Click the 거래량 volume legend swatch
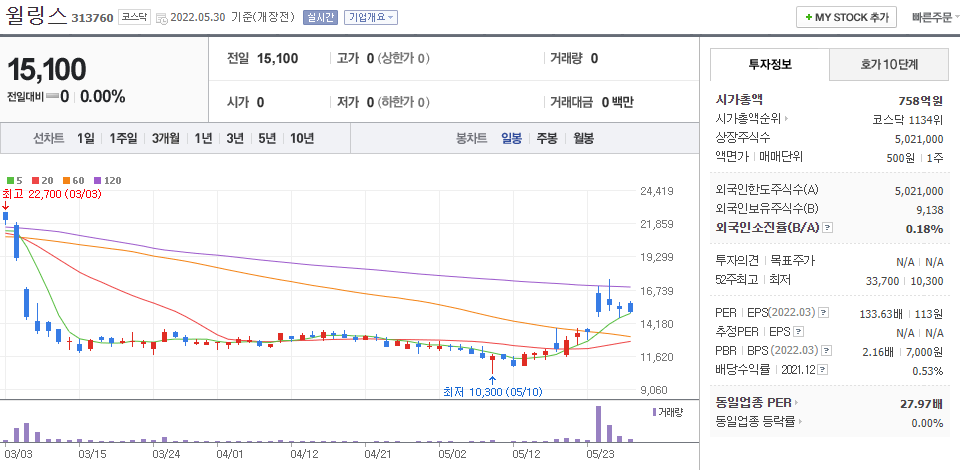This screenshot has width=963, height=470. [x=654, y=412]
